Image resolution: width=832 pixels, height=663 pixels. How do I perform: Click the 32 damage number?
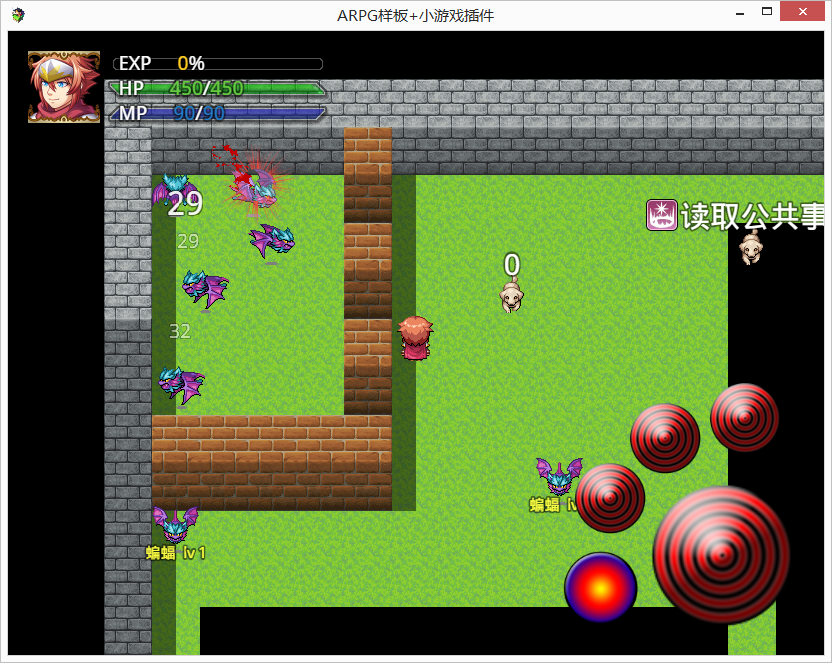(x=180, y=331)
